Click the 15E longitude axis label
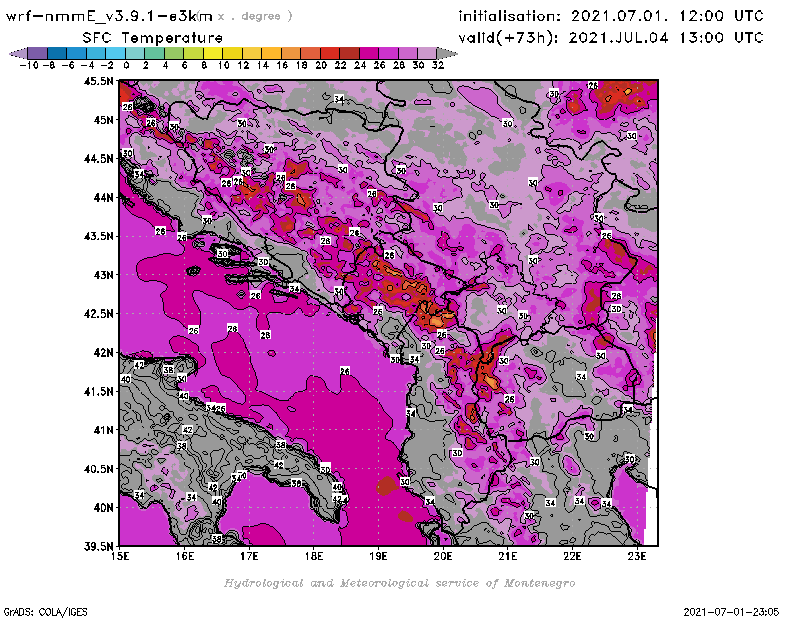The width and height of the screenshot is (800, 618). 120,556
